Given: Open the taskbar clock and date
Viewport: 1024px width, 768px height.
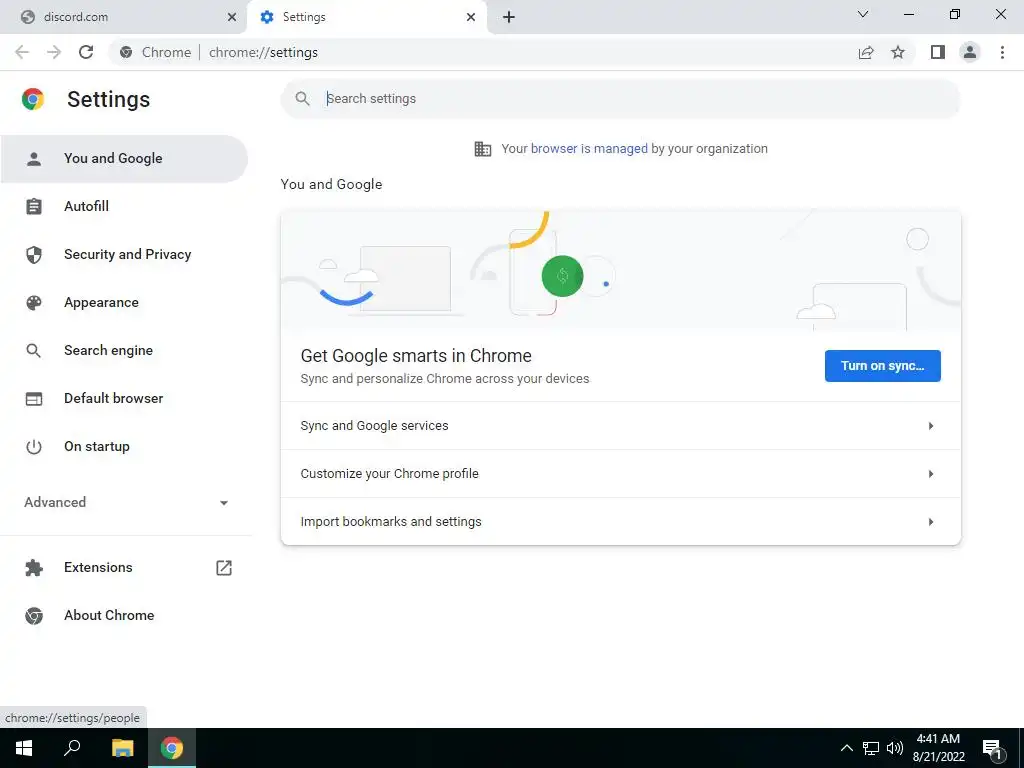Looking at the screenshot, I should (938, 748).
